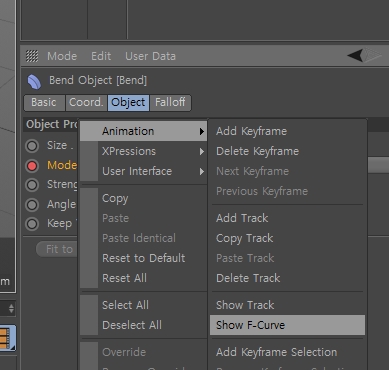Choose Reset All
Viewport: 389px width, 370px height.
(144, 278)
